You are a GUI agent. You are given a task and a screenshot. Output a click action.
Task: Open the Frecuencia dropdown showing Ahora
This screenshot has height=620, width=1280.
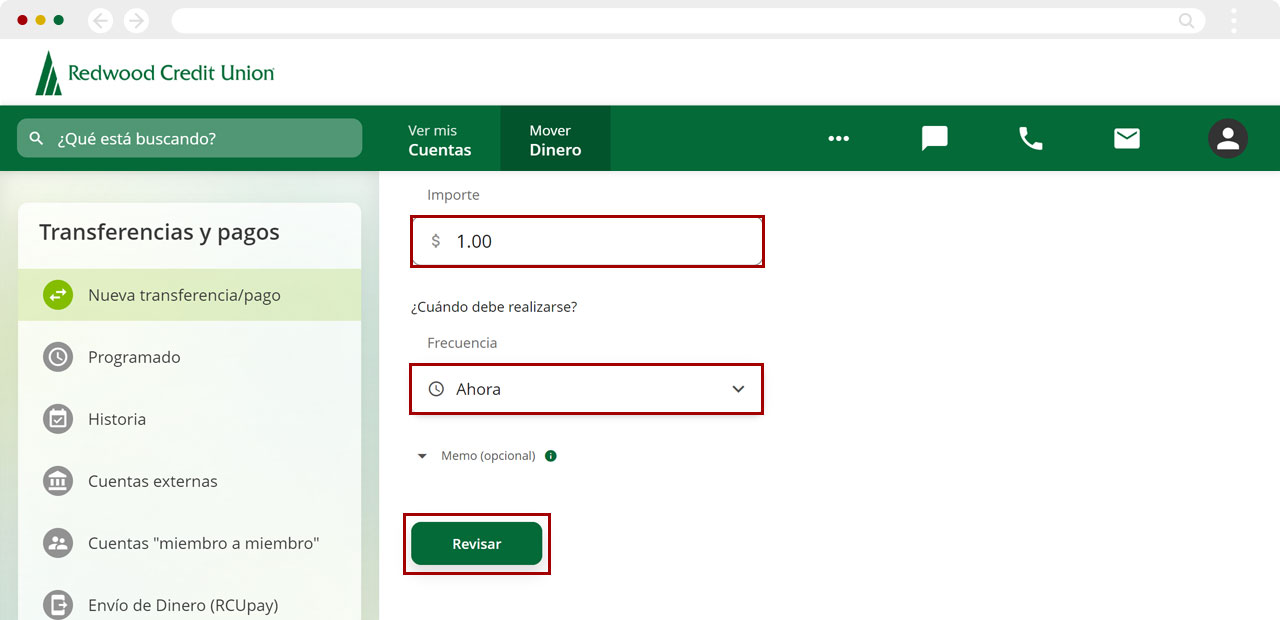click(586, 389)
